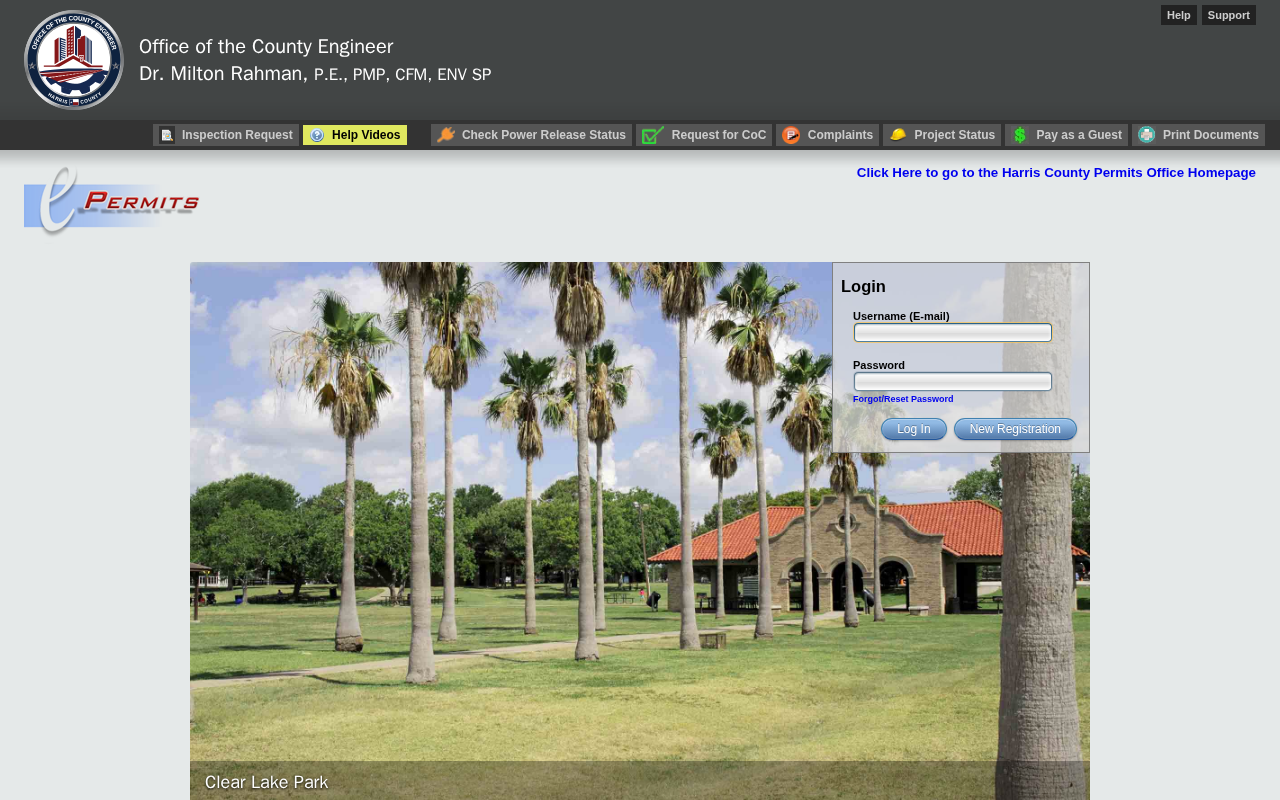Click the Office of County Engineer seal logo
This screenshot has height=800, width=1280.
74,60
